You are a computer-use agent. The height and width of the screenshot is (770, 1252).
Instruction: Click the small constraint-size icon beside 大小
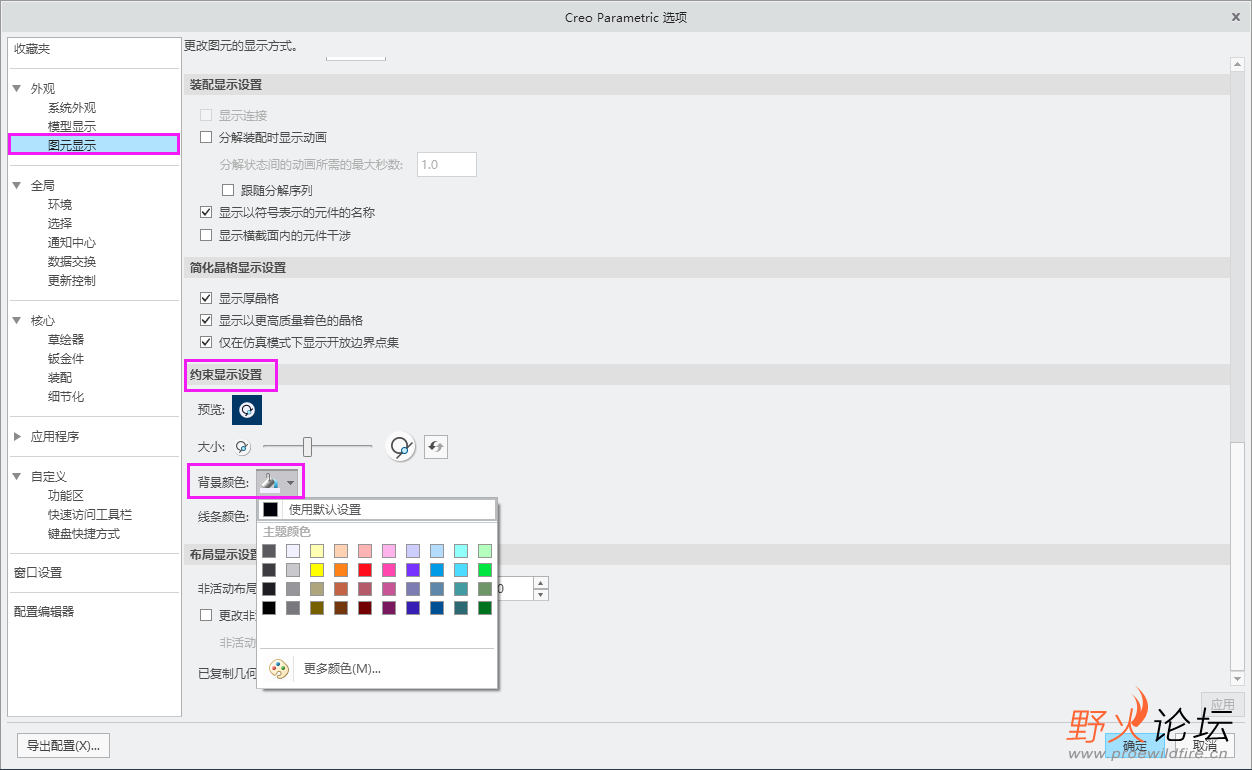tap(242, 447)
